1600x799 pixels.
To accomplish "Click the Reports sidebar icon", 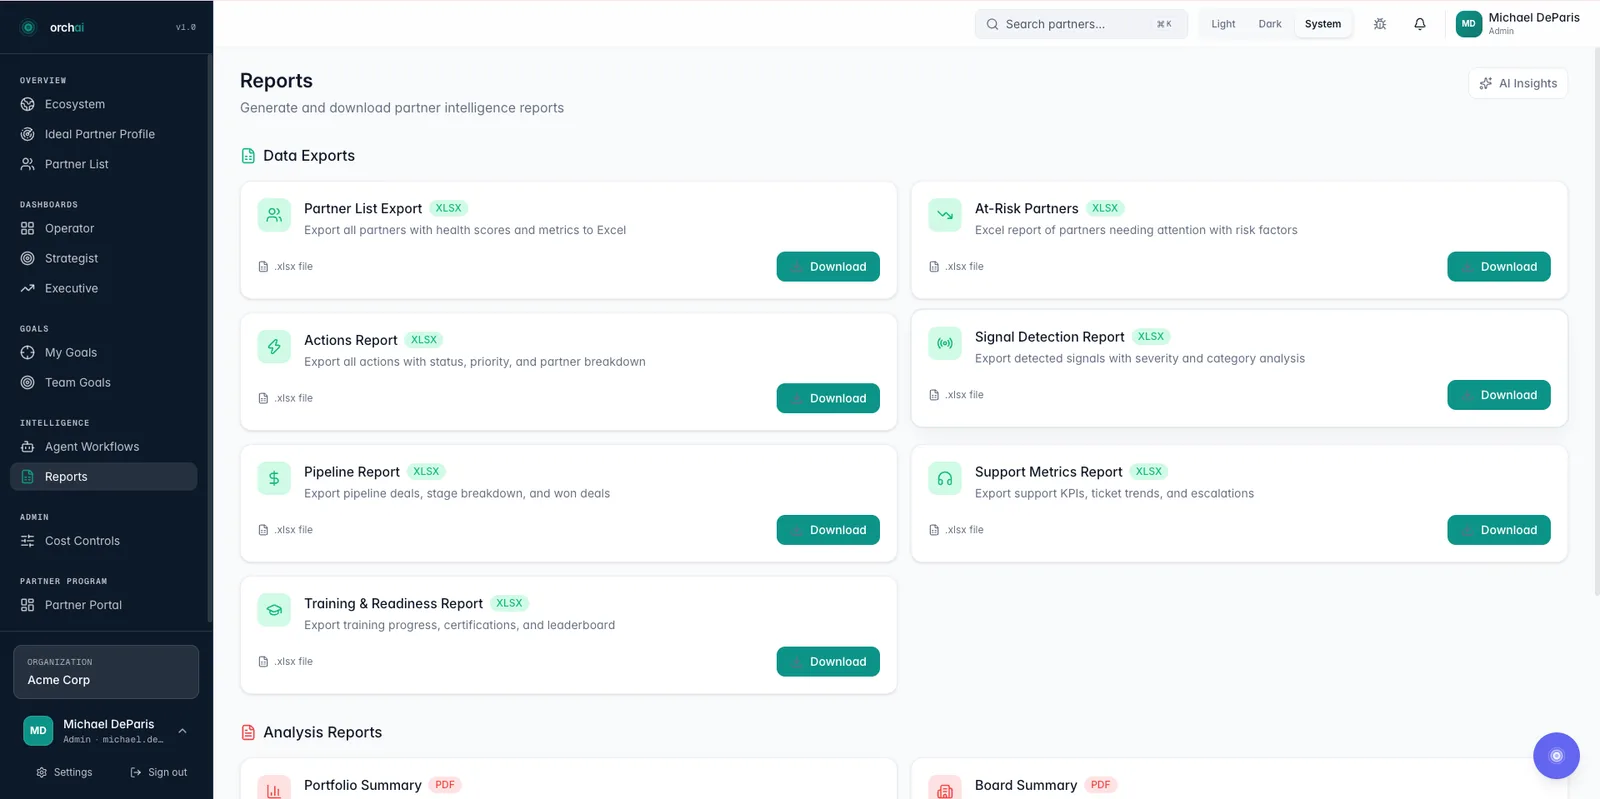I will click(x=28, y=477).
